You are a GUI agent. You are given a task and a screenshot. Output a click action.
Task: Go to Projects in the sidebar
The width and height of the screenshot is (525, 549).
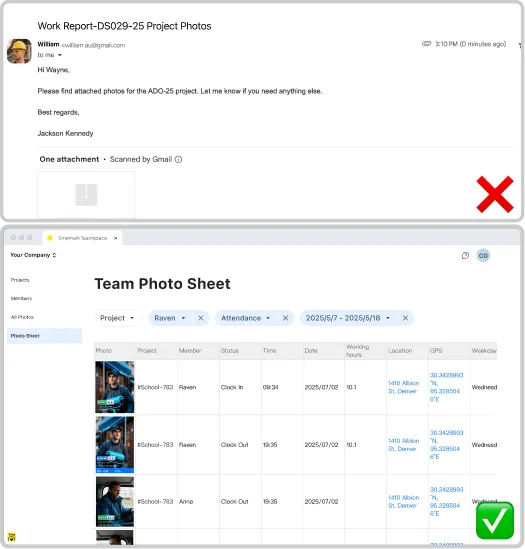20,280
